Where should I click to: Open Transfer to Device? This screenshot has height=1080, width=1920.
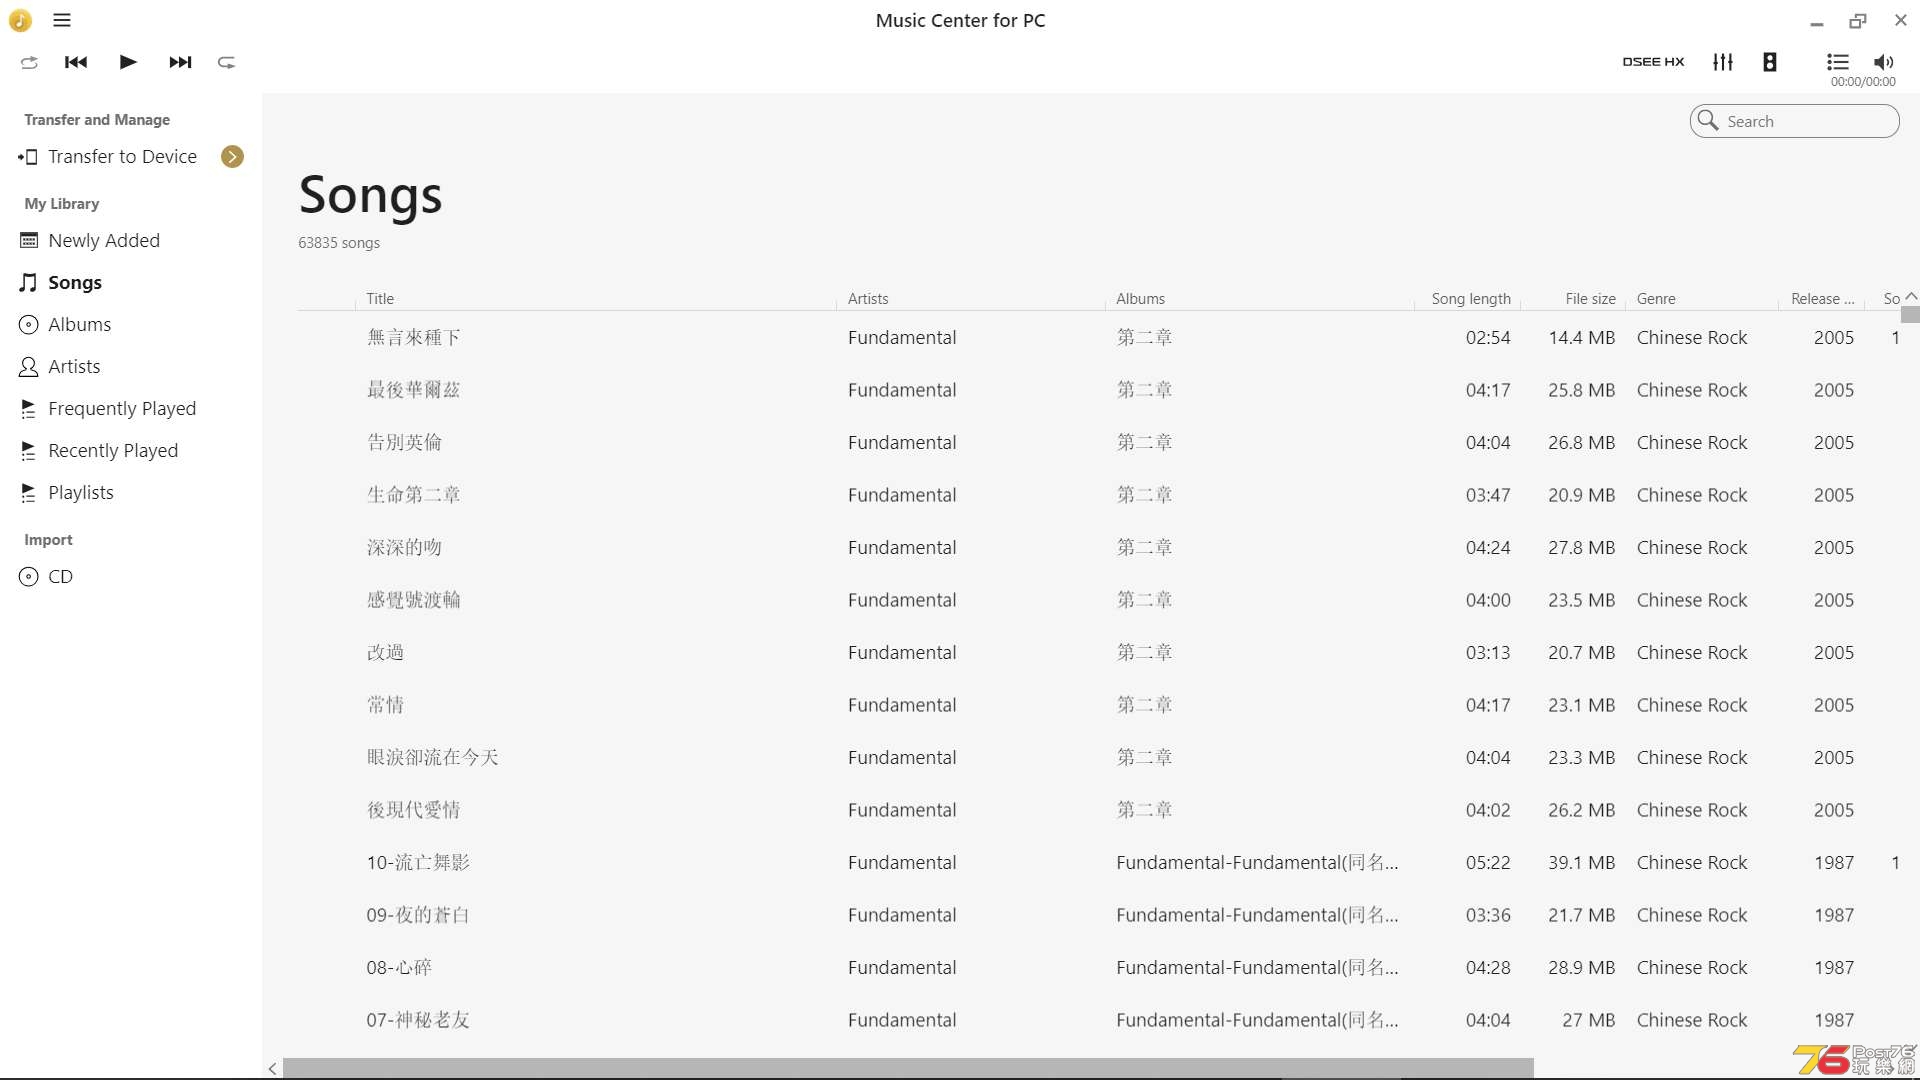click(x=122, y=157)
